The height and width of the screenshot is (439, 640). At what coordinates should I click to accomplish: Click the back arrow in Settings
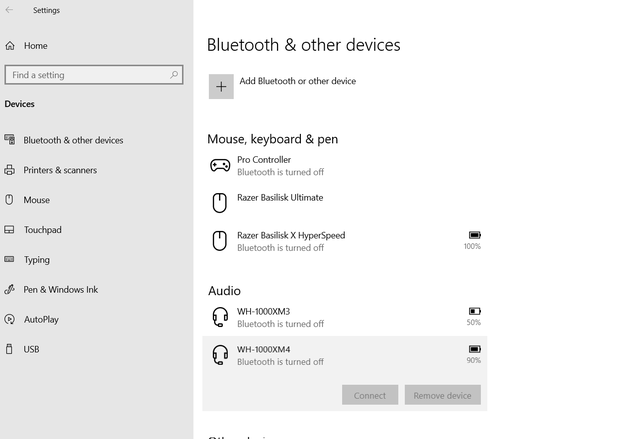(x=9, y=10)
